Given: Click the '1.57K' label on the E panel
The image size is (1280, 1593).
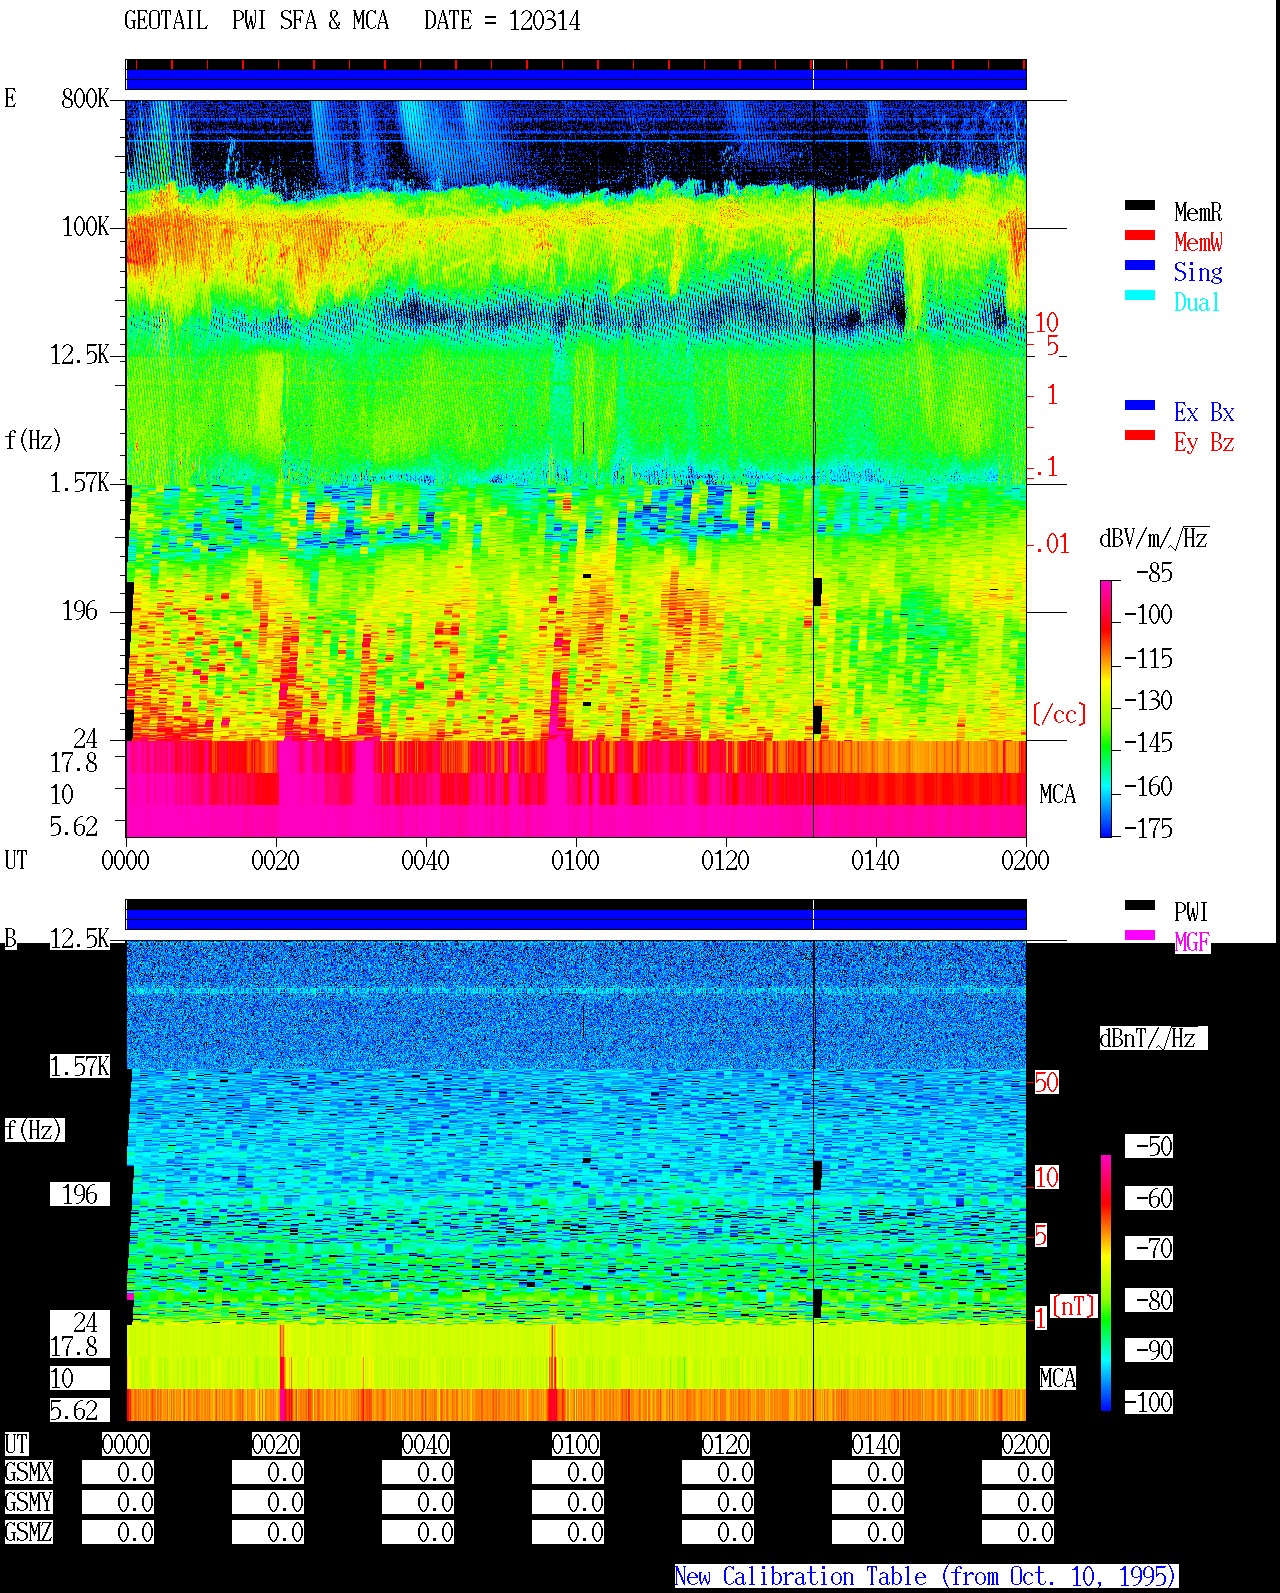Looking at the screenshot, I should [x=79, y=482].
